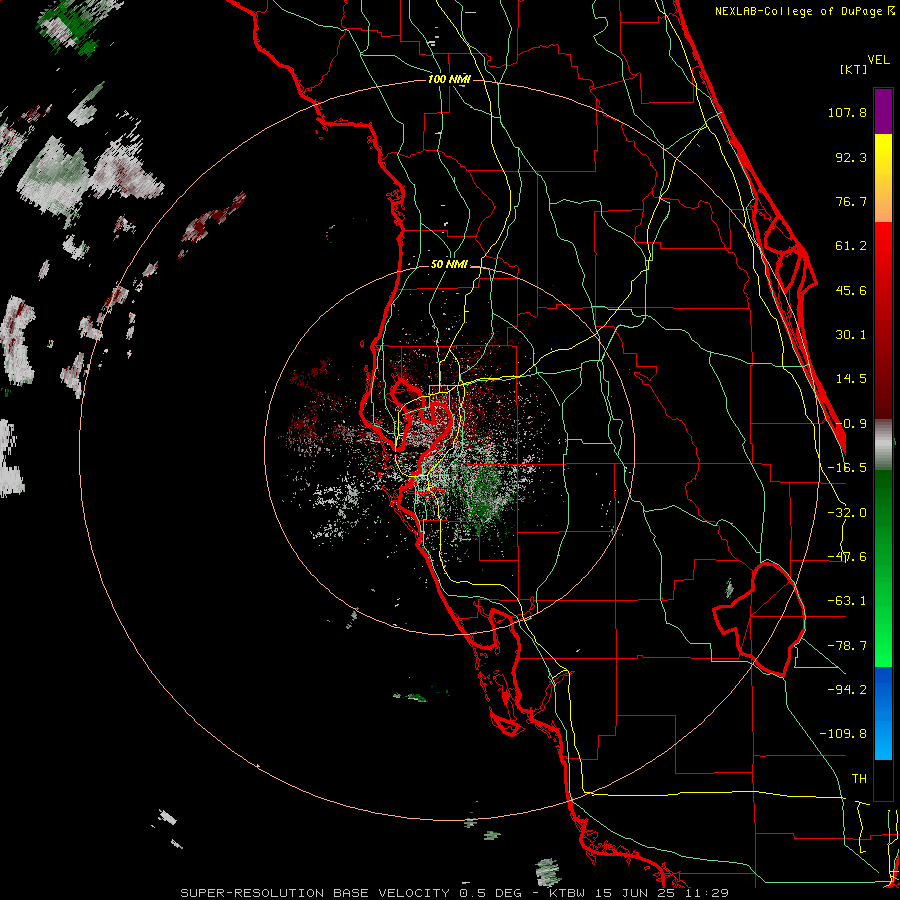Click the yellow-orange segment of the color bar

[883, 178]
